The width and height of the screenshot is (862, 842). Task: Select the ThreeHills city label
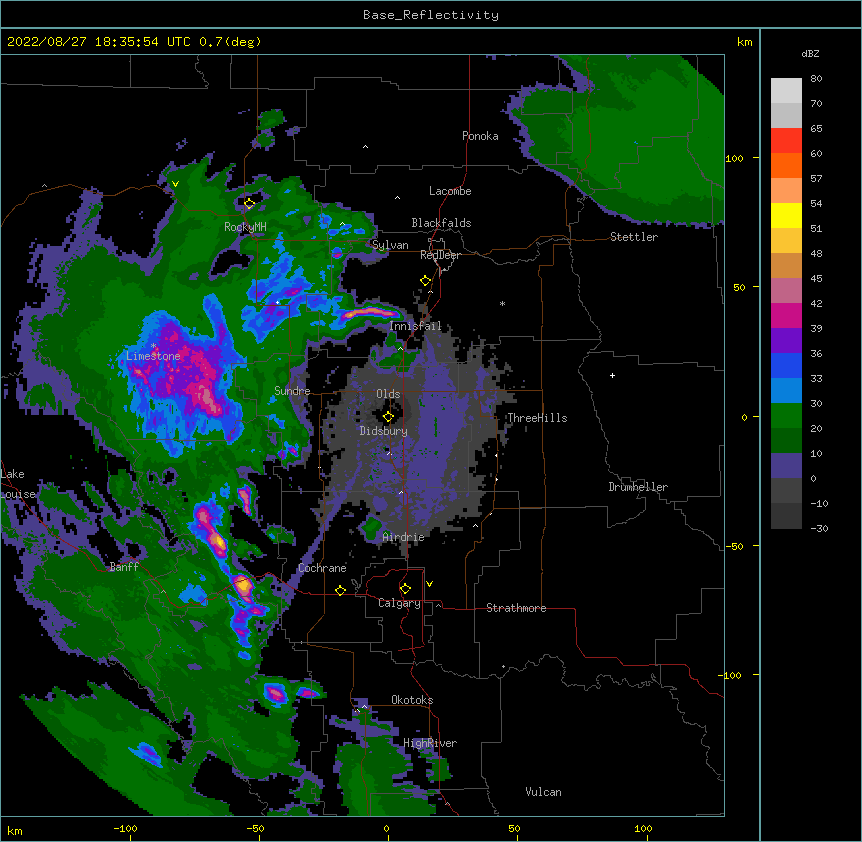[x=537, y=418]
